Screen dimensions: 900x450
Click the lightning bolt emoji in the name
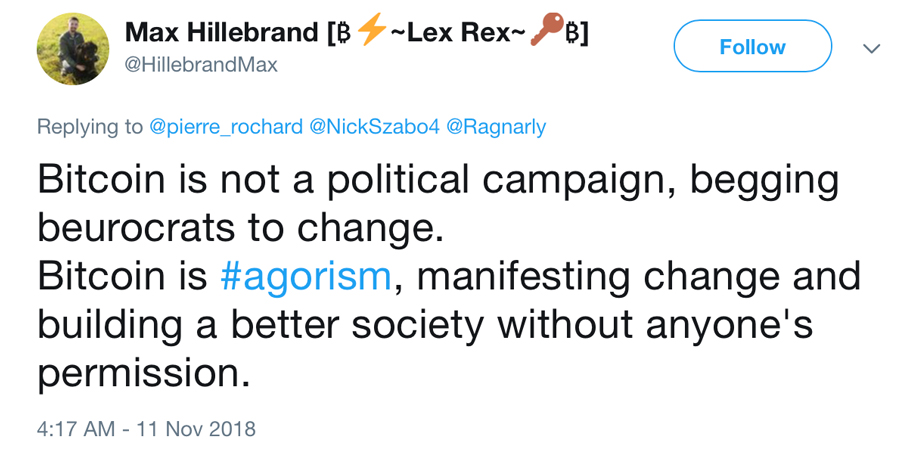[x=371, y=32]
